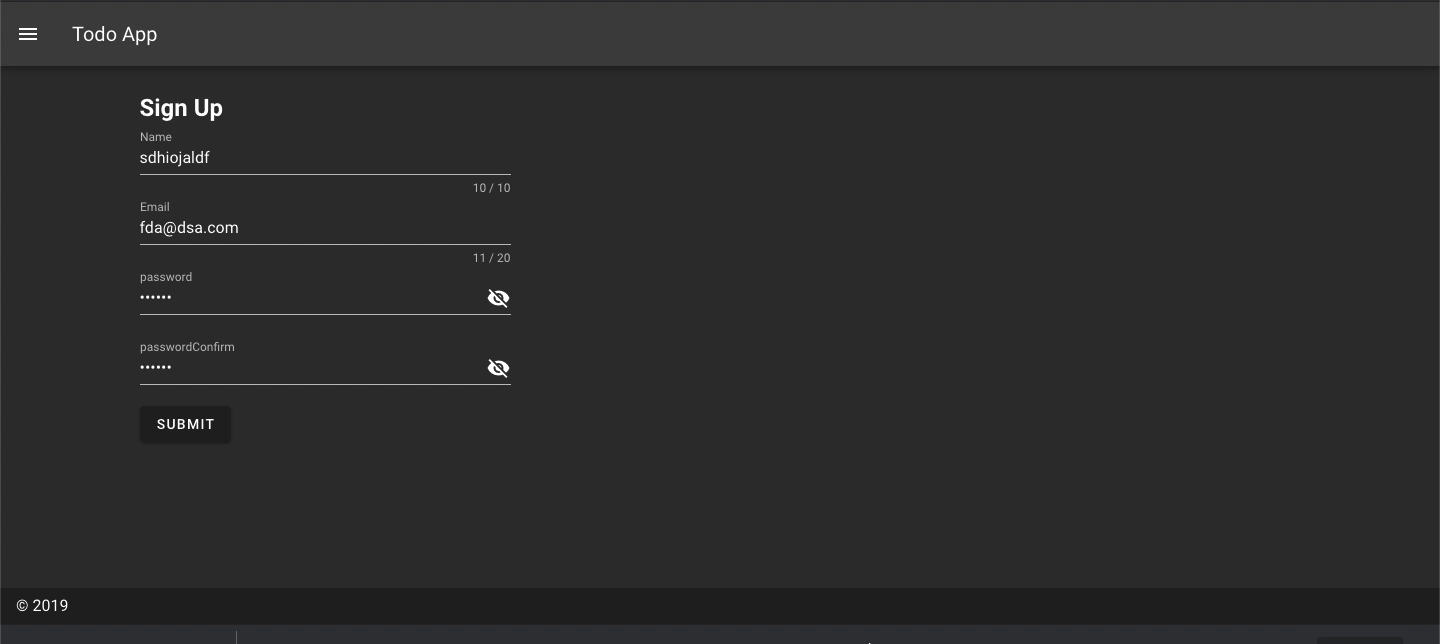Toggle visibility of the password field

pyautogui.click(x=498, y=298)
